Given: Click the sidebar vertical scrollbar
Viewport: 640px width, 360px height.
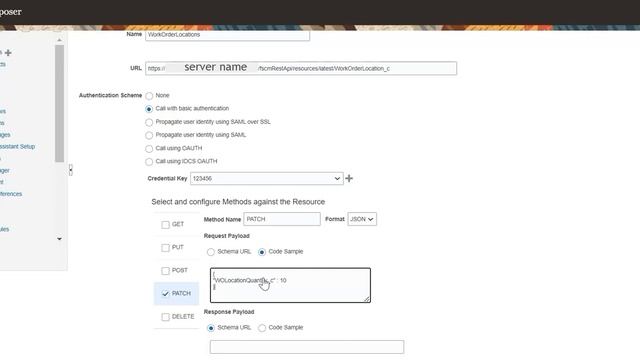Looking at the screenshot, I should [60, 103].
